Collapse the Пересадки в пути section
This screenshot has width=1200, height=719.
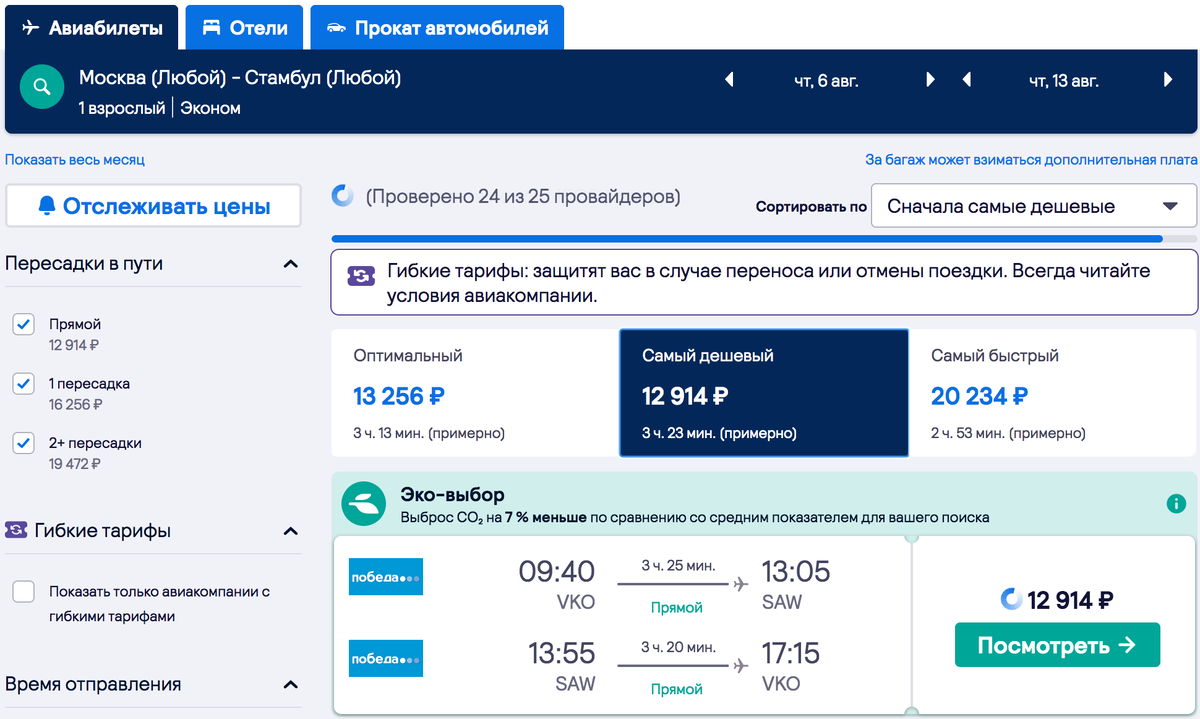pos(290,265)
